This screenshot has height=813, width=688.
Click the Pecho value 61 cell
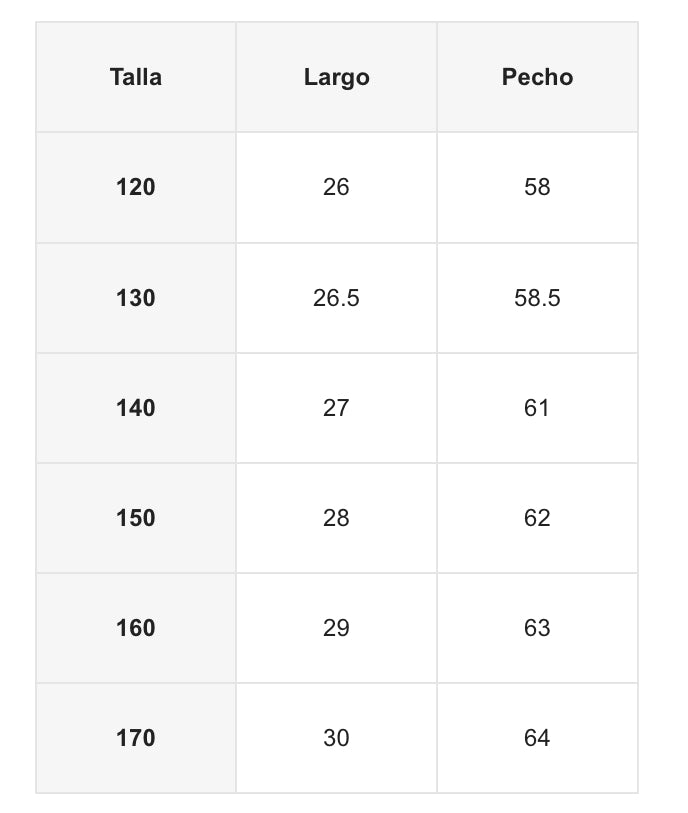tap(537, 408)
